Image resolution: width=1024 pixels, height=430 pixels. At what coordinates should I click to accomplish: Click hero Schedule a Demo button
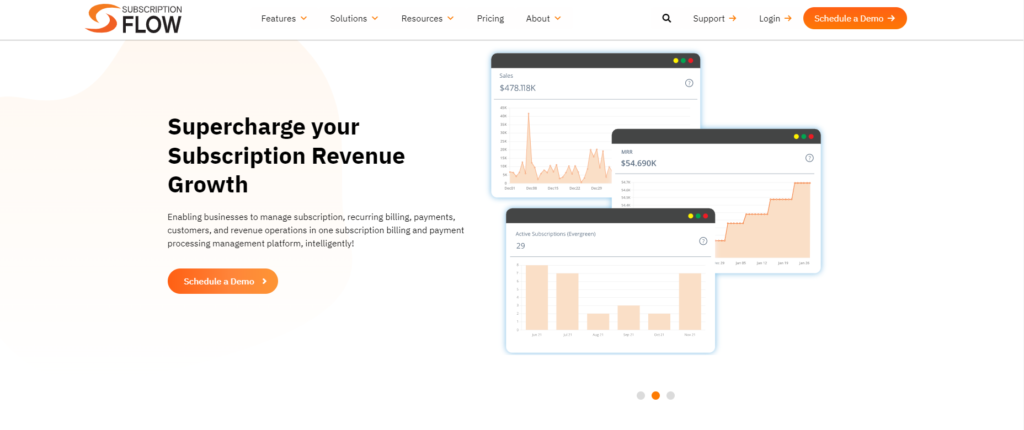[x=222, y=281]
